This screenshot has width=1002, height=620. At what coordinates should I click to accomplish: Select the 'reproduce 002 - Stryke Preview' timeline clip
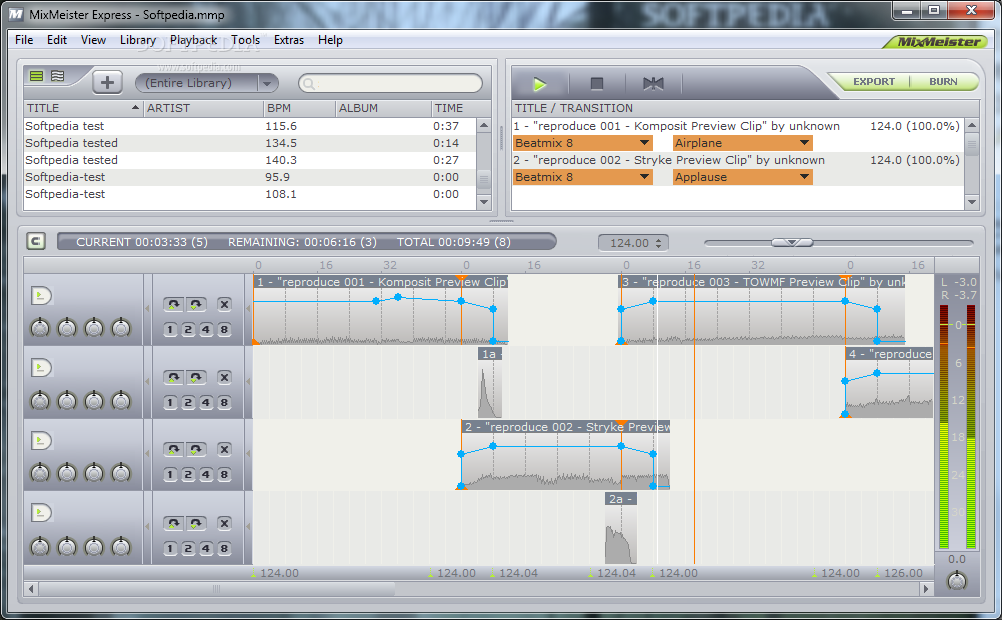566,455
